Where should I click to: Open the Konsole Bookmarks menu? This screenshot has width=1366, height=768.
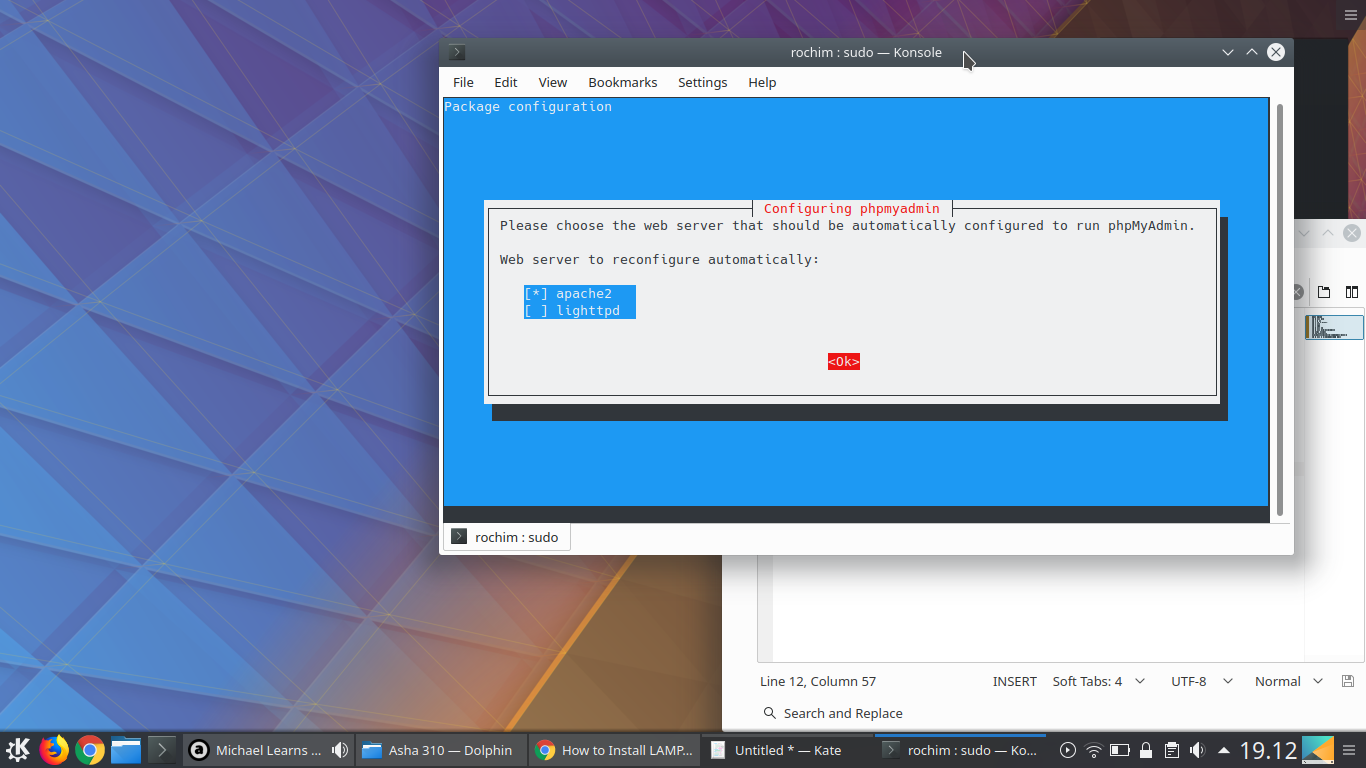pyautogui.click(x=623, y=82)
